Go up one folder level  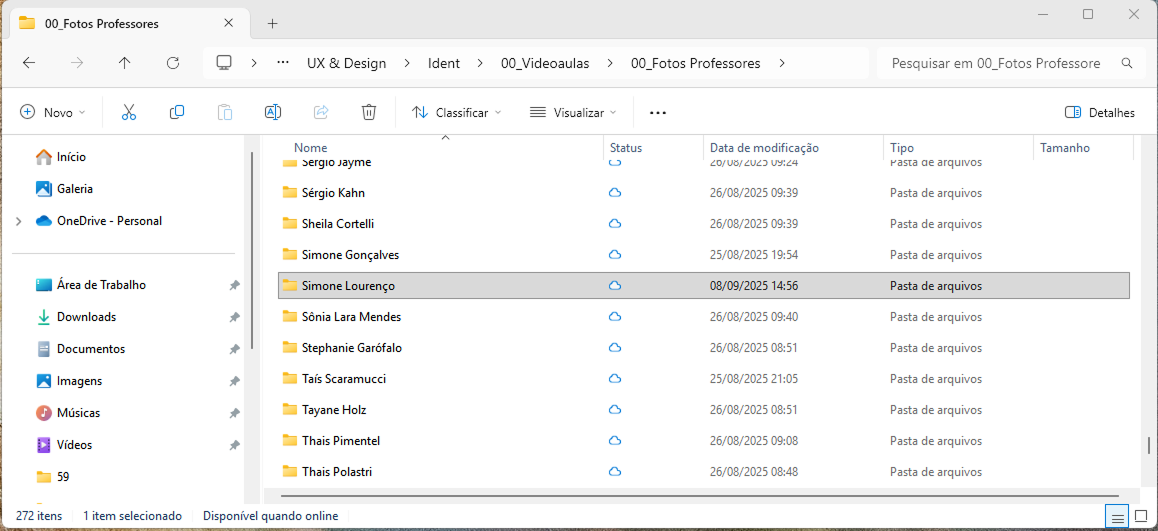tap(124, 63)
